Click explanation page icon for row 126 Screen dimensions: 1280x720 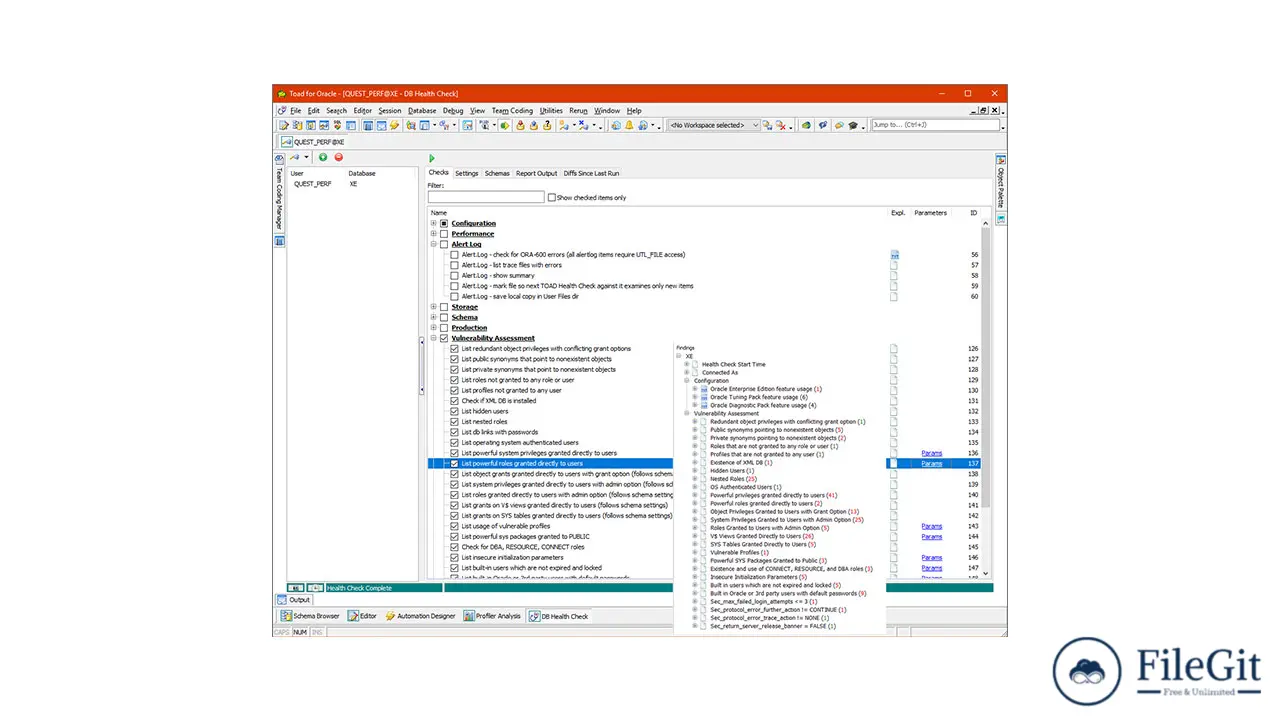coord(895,349)
